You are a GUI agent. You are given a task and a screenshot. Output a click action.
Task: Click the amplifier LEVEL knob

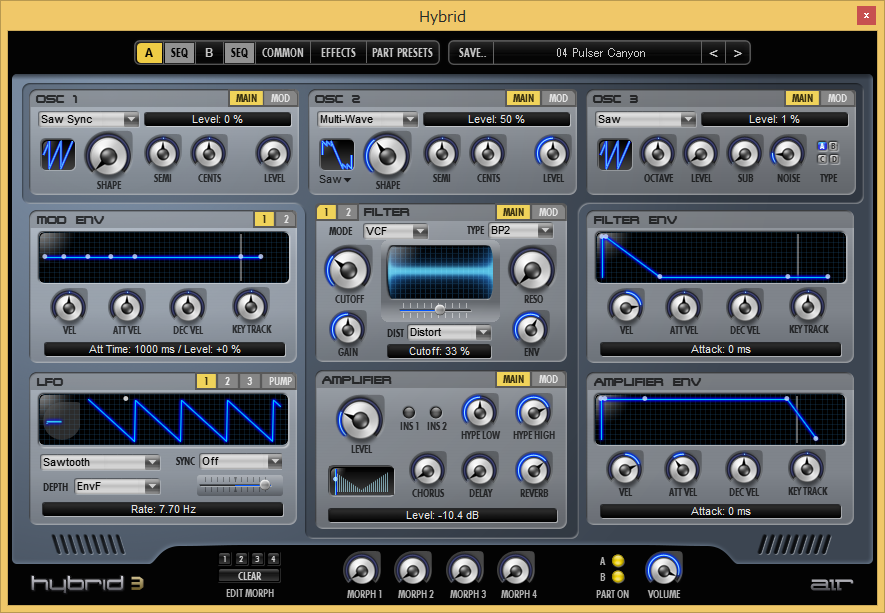[360, 419]
